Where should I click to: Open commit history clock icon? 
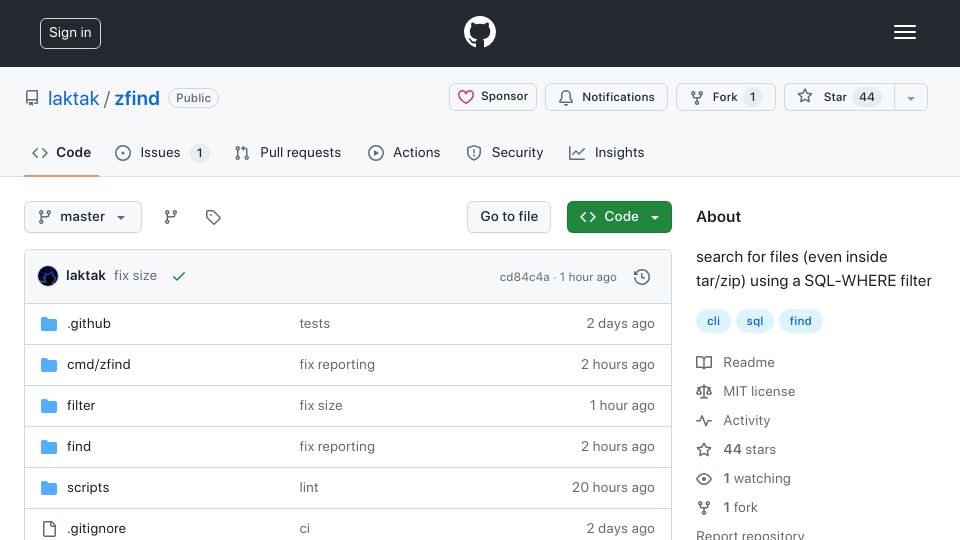point(642,277)
